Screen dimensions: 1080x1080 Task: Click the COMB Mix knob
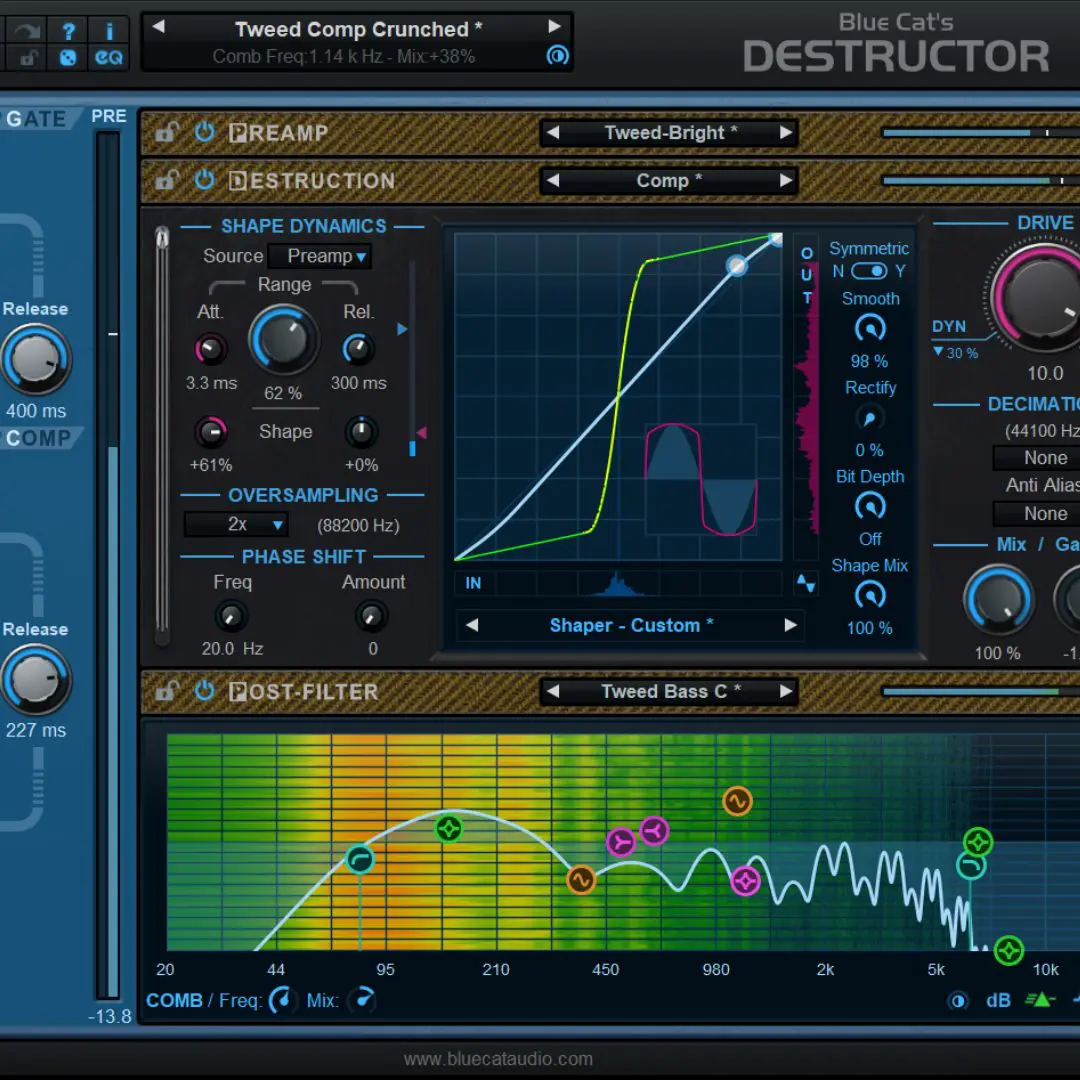point(362,1000)
